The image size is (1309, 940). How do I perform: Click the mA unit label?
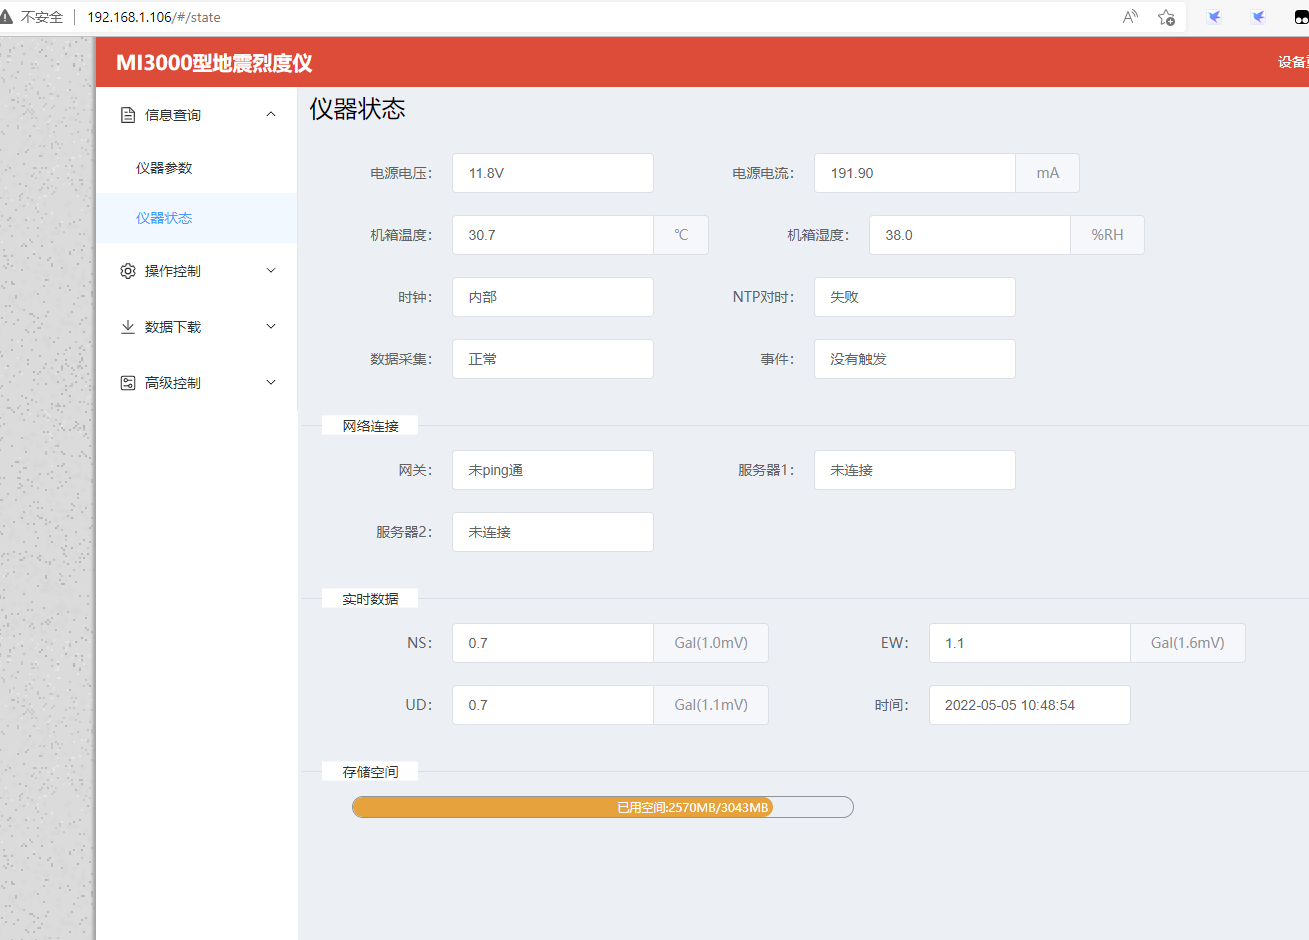pyautogui.click(x=1048, y=173)
